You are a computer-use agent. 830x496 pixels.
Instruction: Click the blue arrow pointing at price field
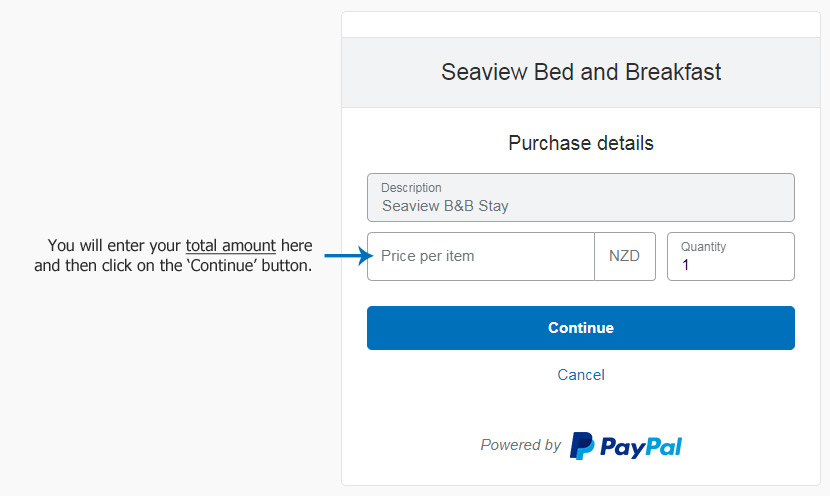(x=349, y=256)
